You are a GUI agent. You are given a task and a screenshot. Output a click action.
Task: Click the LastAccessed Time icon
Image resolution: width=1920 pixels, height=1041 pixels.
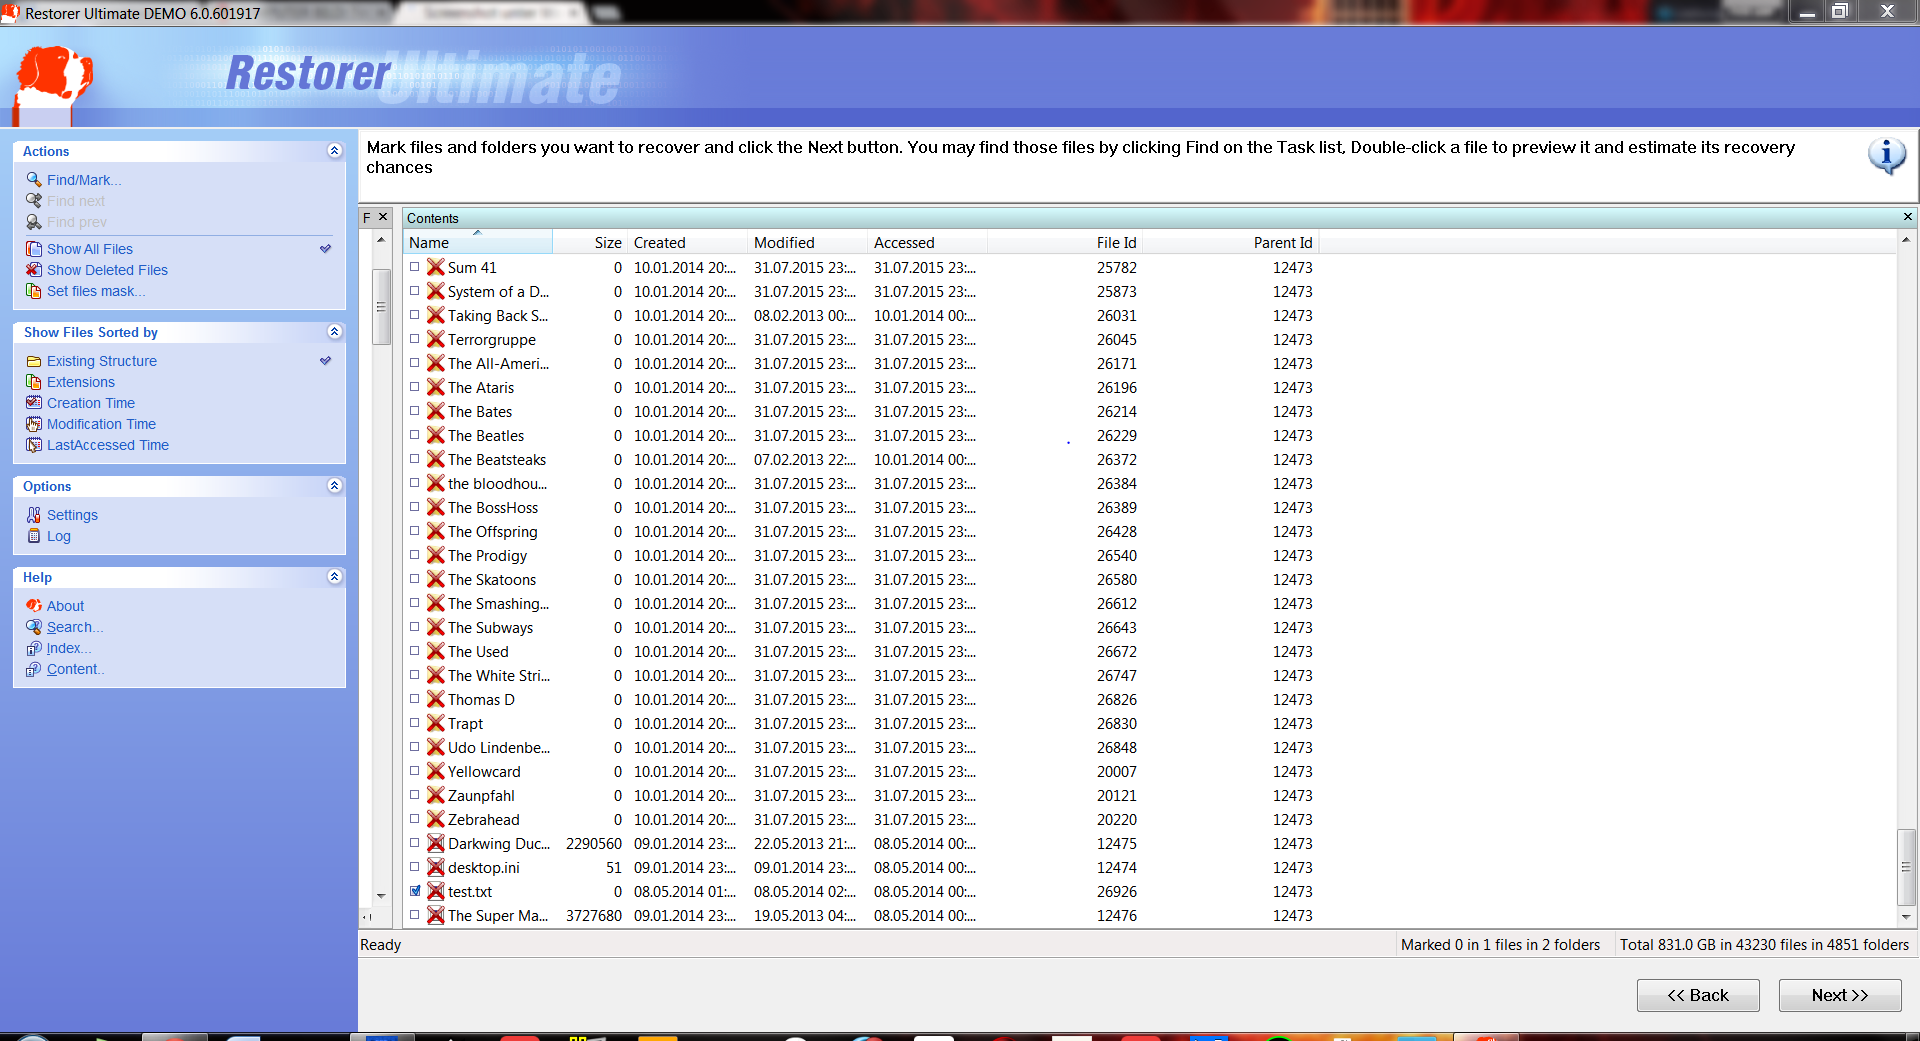tap(34, 445)
